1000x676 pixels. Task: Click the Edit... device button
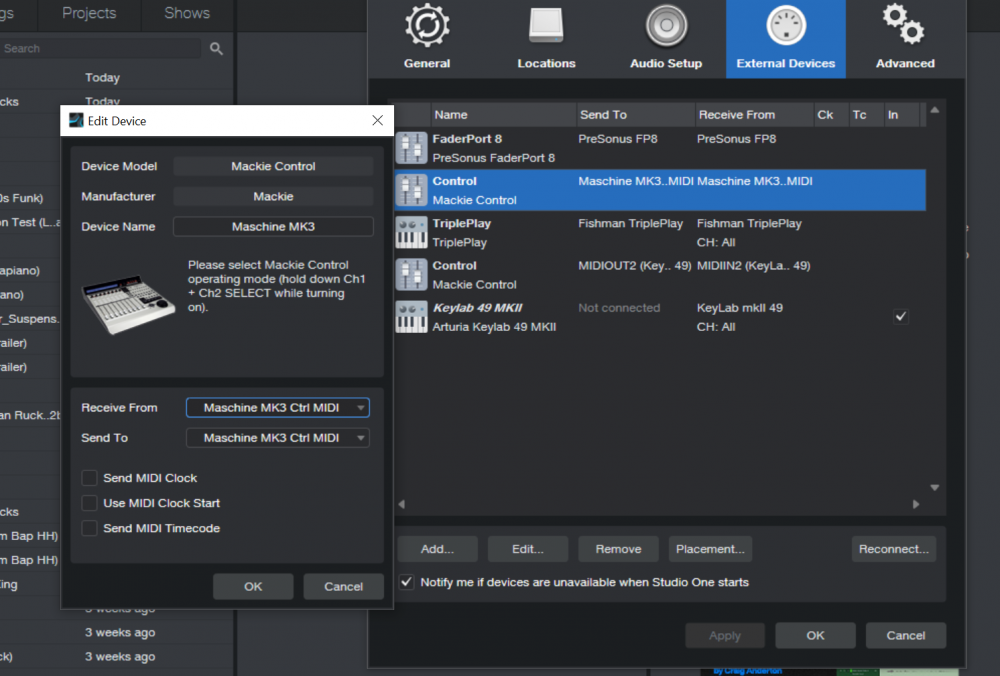click(527, 549)
